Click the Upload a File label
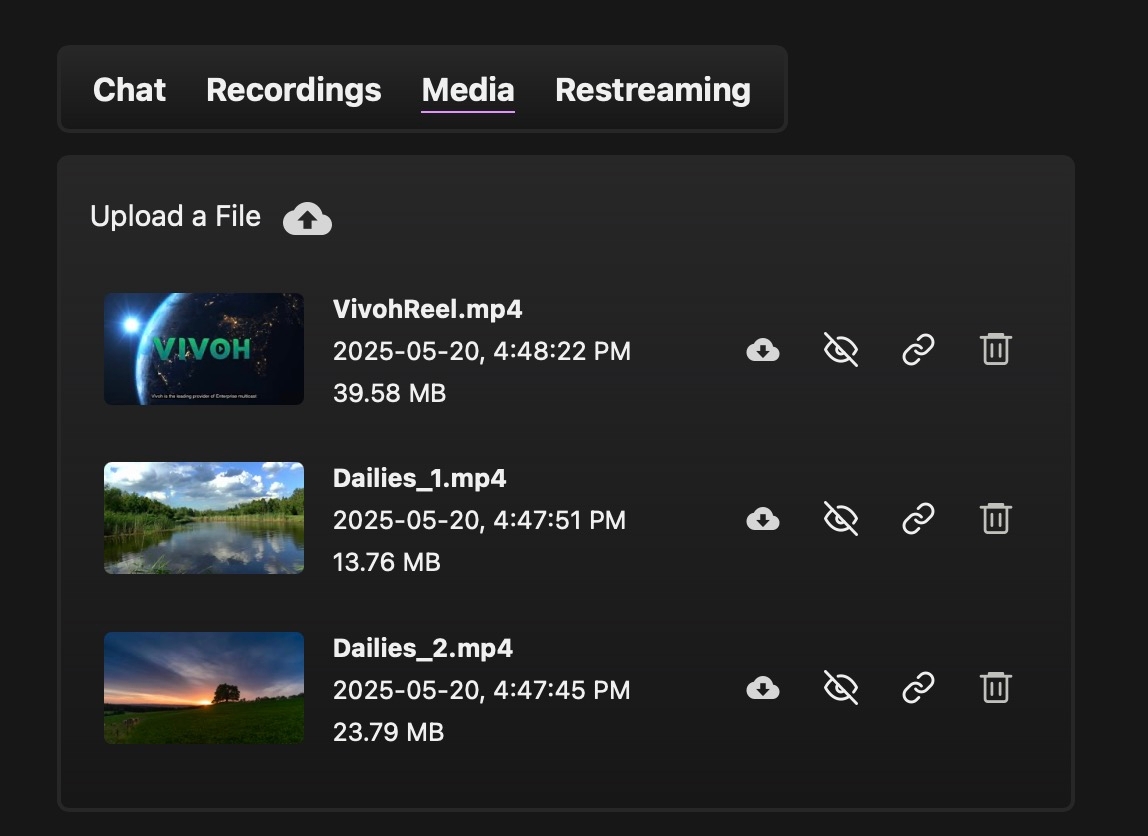 (x=175, y=217)
